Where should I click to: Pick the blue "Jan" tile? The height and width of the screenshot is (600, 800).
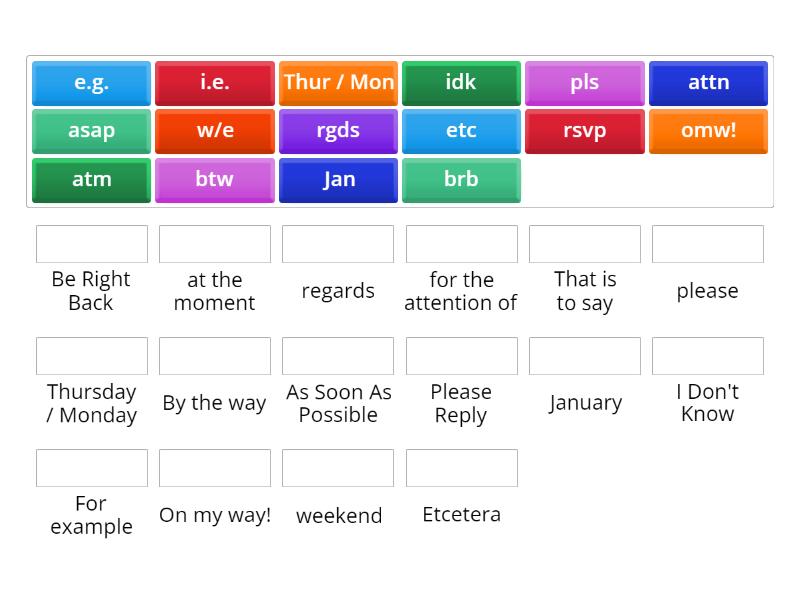click(x=338, y=180)
